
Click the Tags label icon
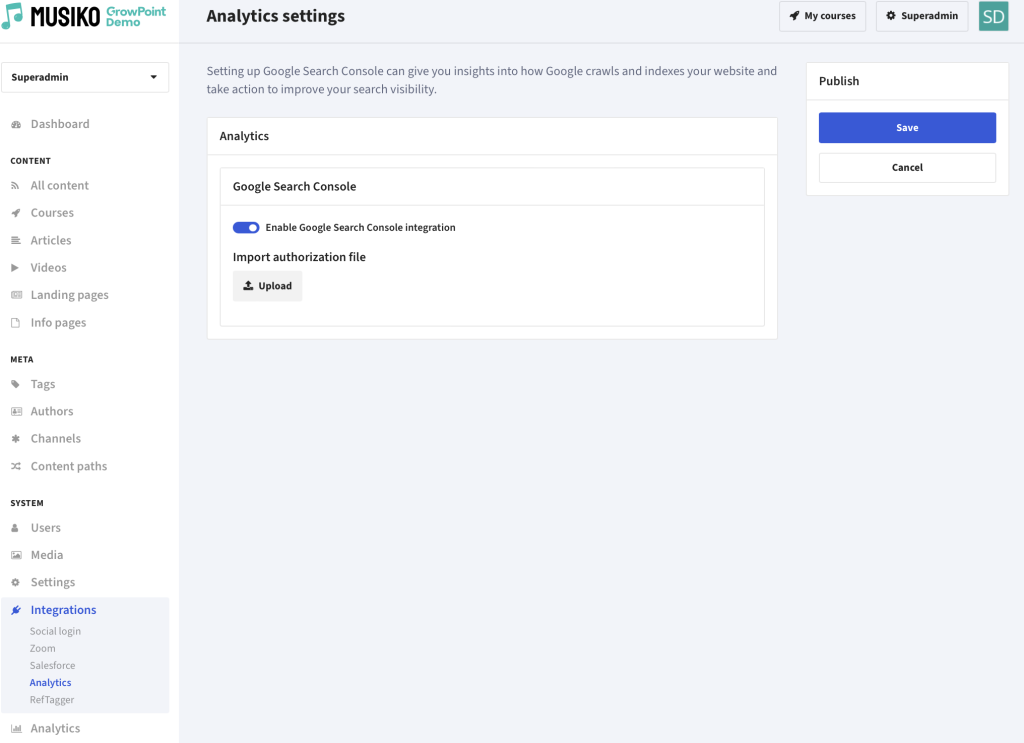point(16,385)
